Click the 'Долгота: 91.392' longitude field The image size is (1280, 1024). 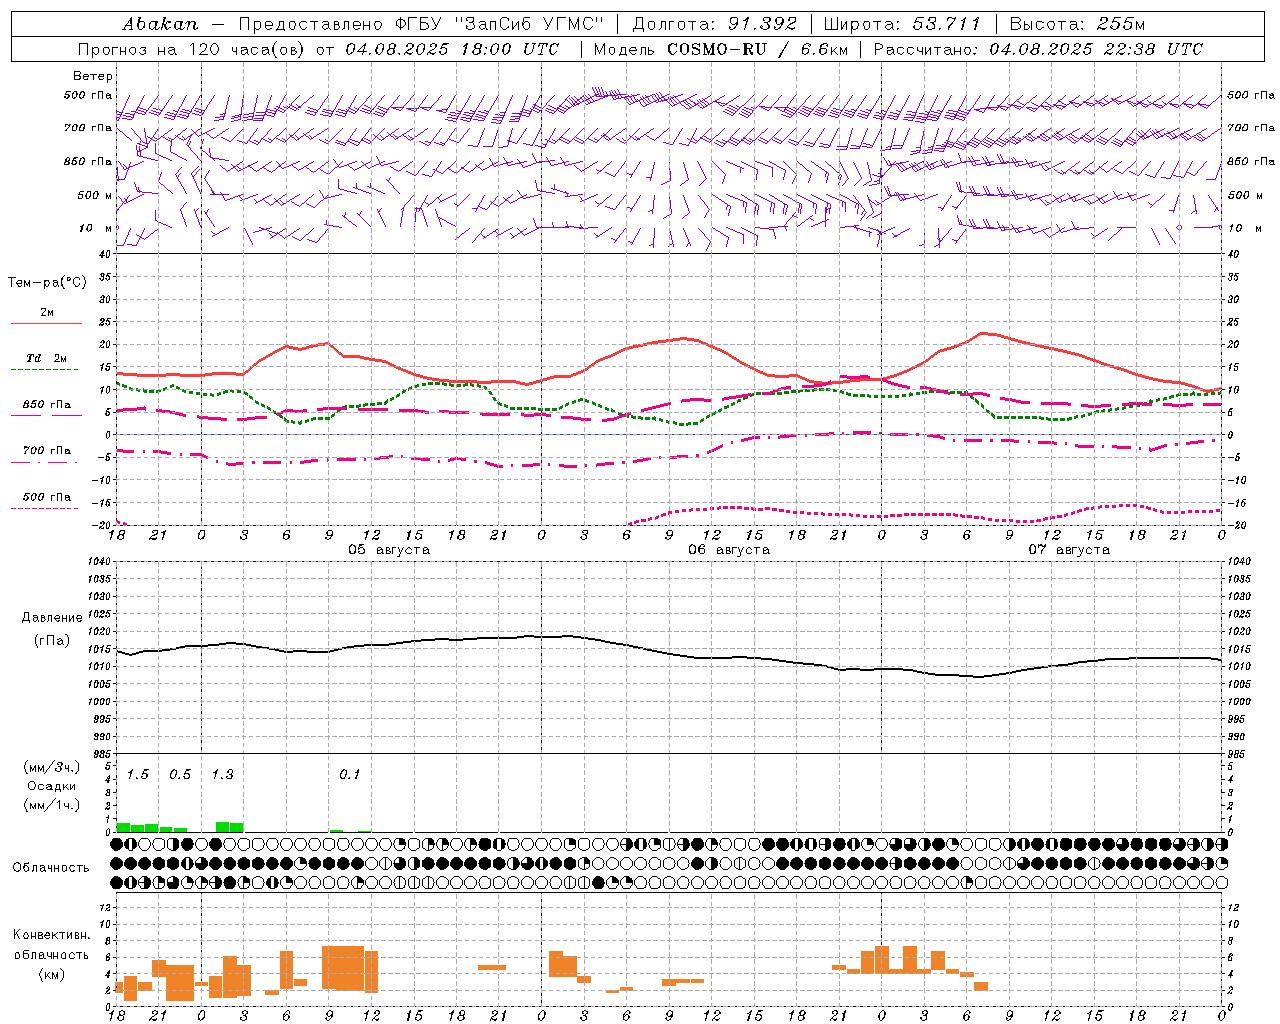[x=715, y=24]
